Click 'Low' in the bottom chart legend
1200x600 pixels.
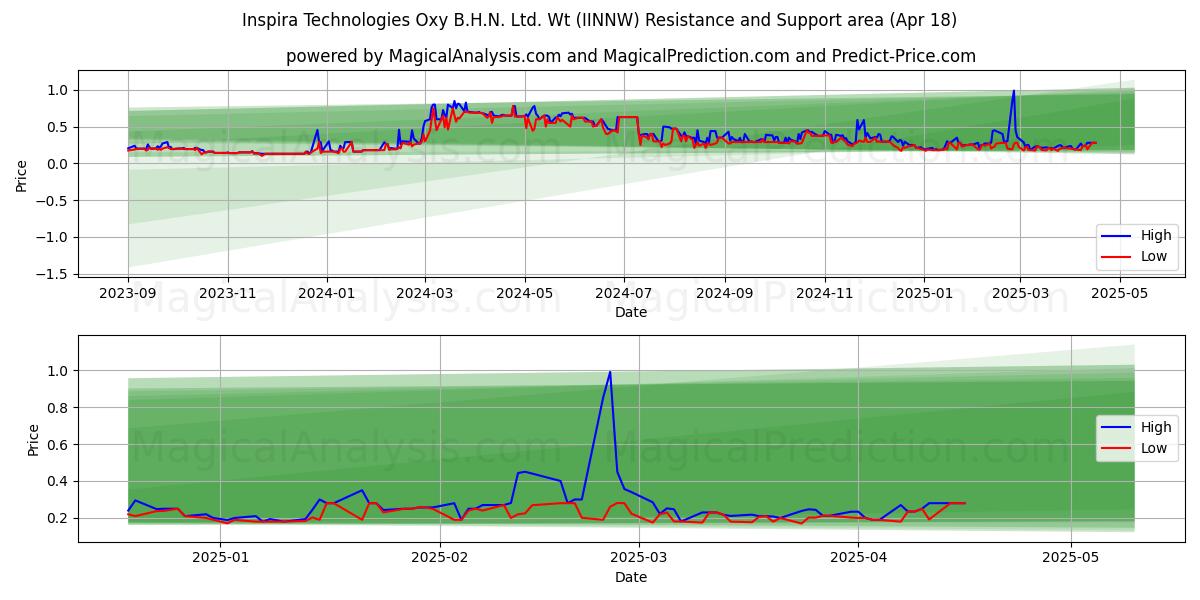tap(1154, 448)
